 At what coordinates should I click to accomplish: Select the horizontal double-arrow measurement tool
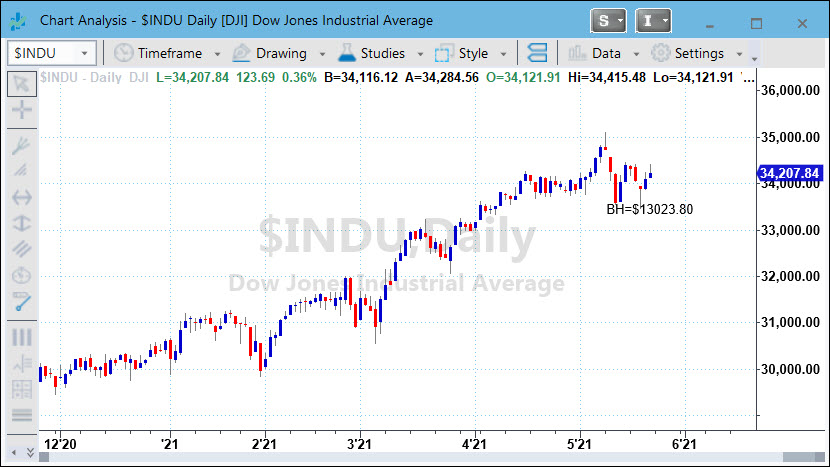[x=22, y=197]
